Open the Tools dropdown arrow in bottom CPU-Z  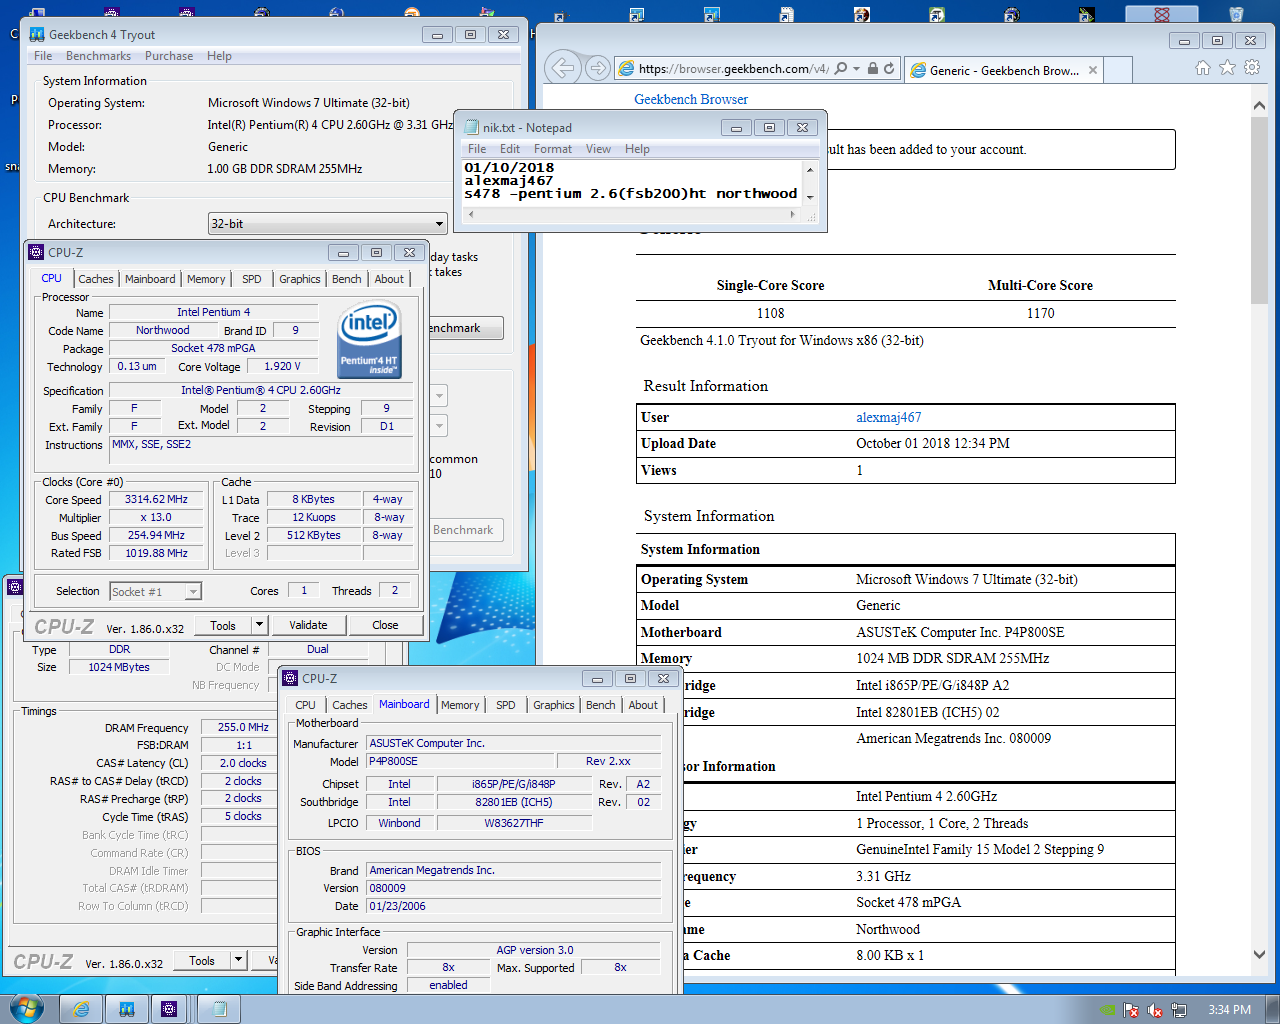coord(238,960)
